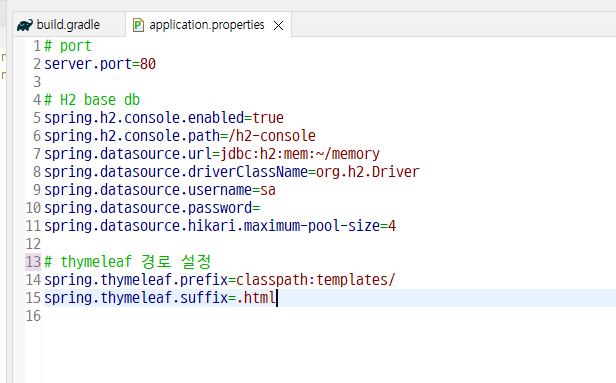Click line number 16 in the gutter
Viewport: 616px width, 383px height.
tap(33, 316)
